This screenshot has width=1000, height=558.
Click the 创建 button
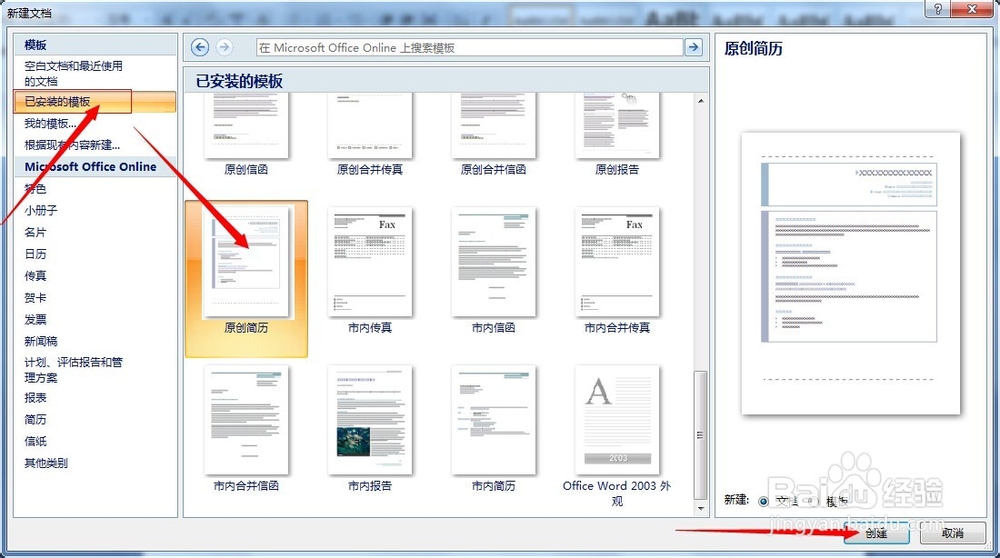[x=877, y=533]
